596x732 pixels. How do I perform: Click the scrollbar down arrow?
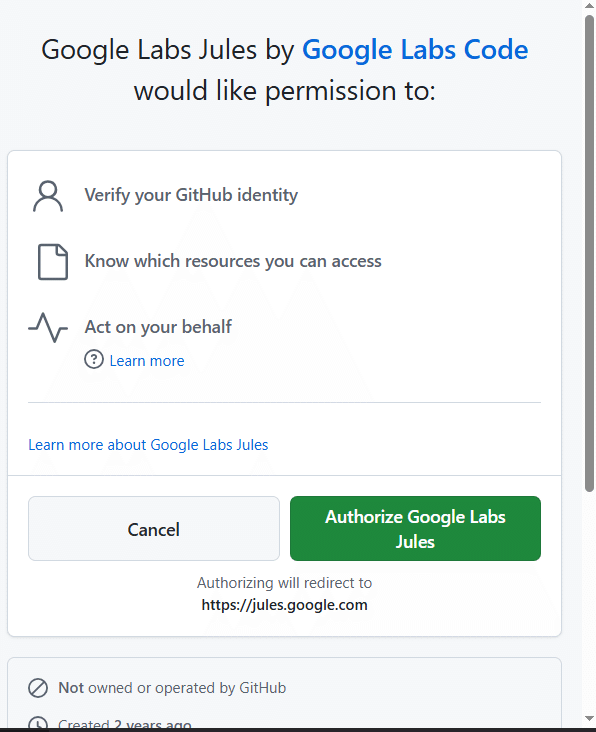[590, 719]
